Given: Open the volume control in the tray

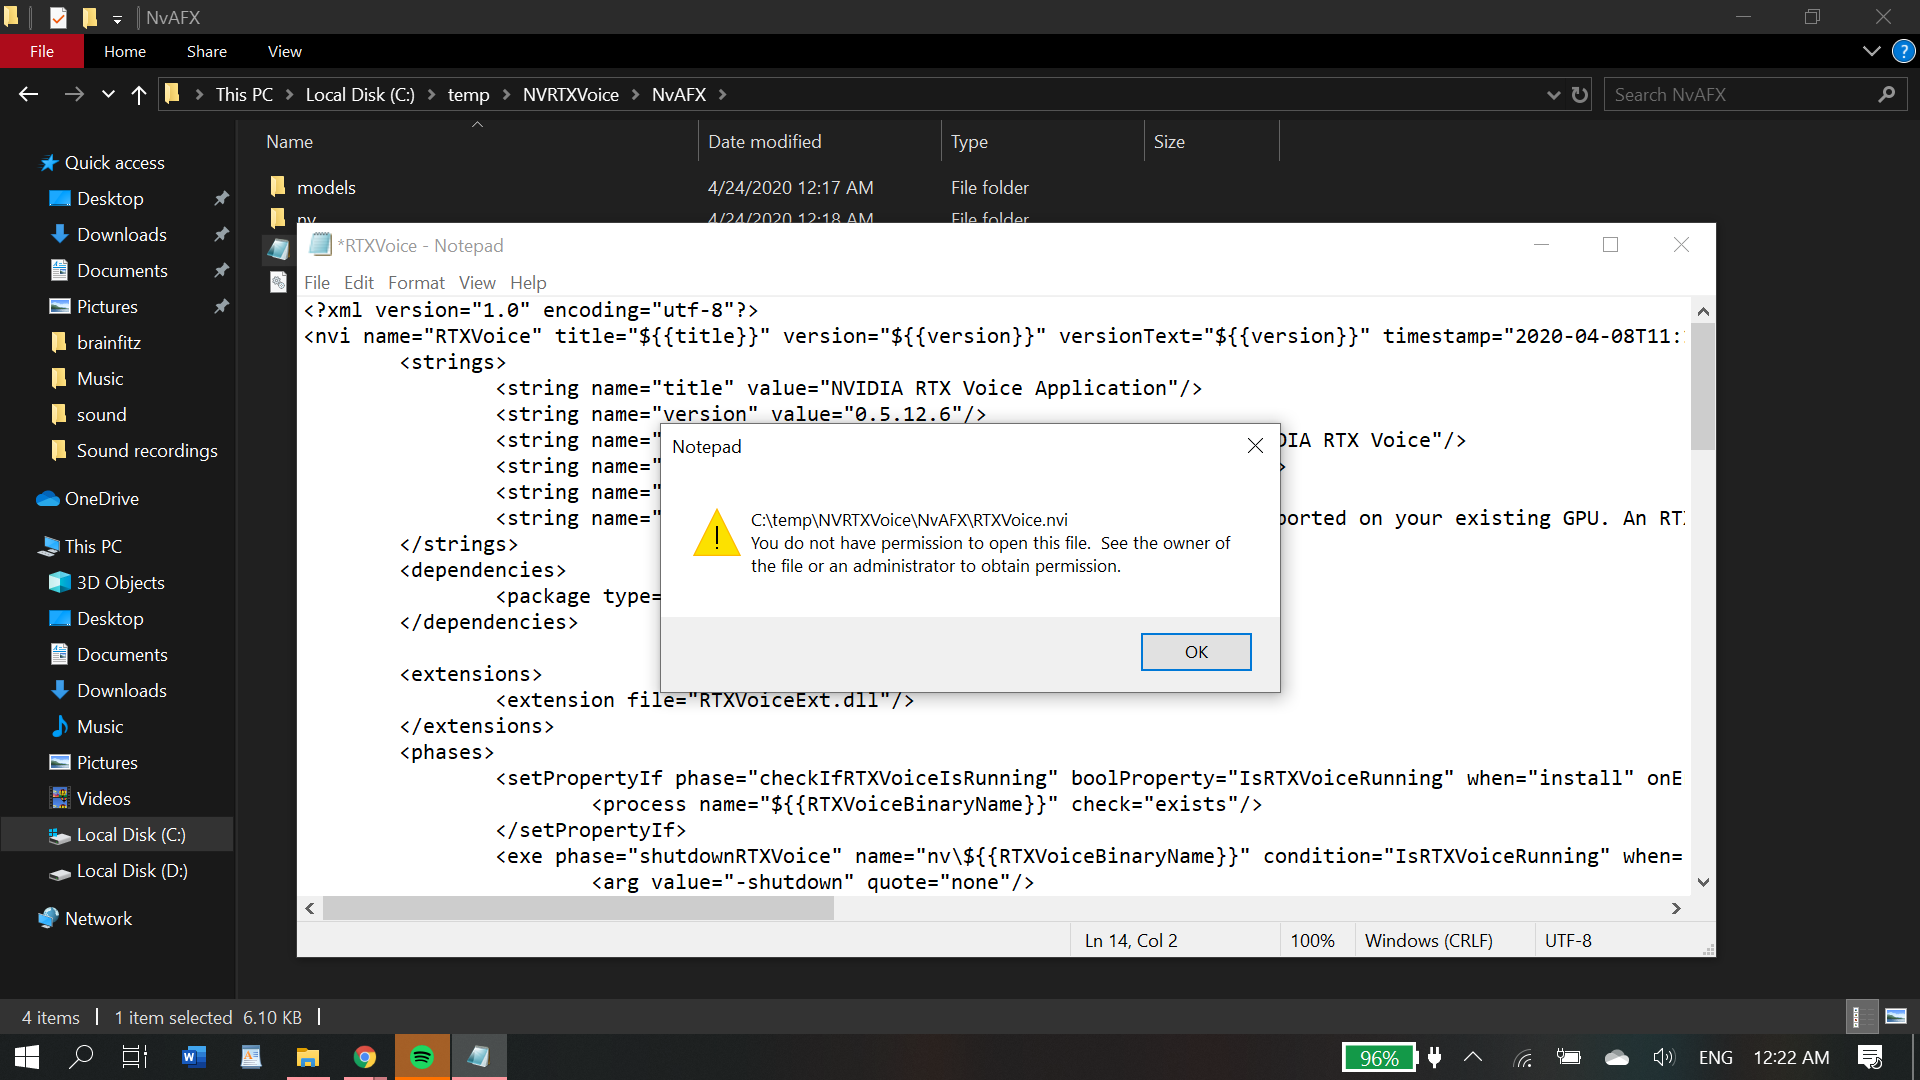Looking at the screenshot, I should (x=1664, y=1057).
